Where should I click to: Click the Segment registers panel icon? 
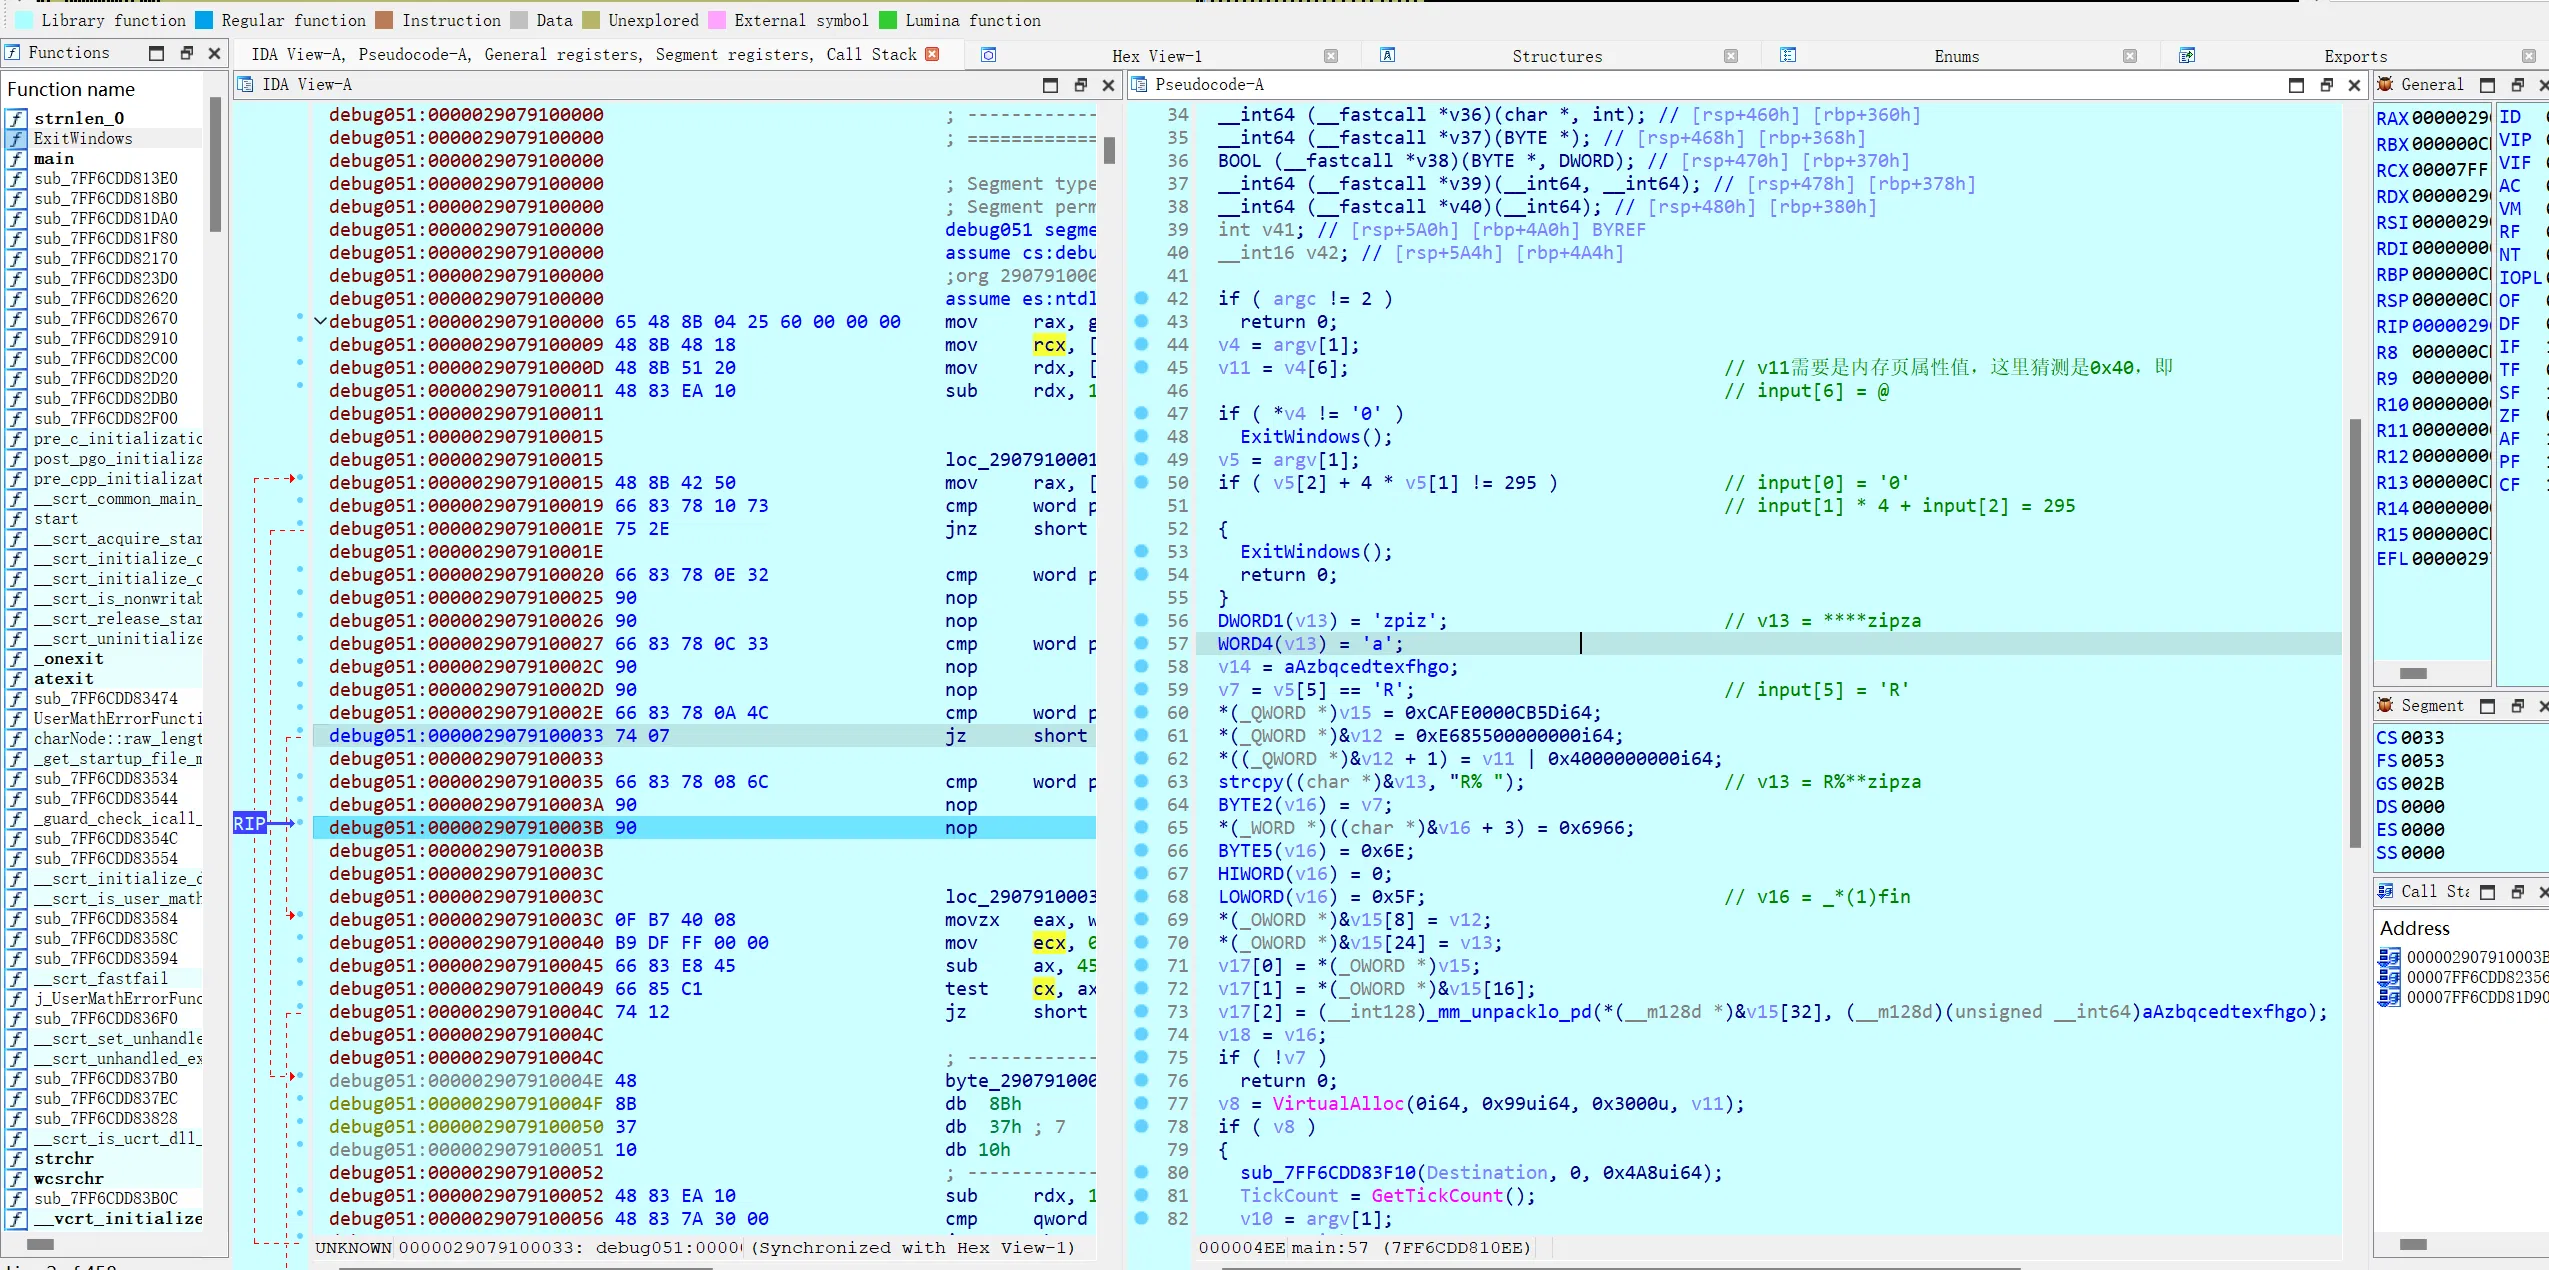click(2385, 705)
